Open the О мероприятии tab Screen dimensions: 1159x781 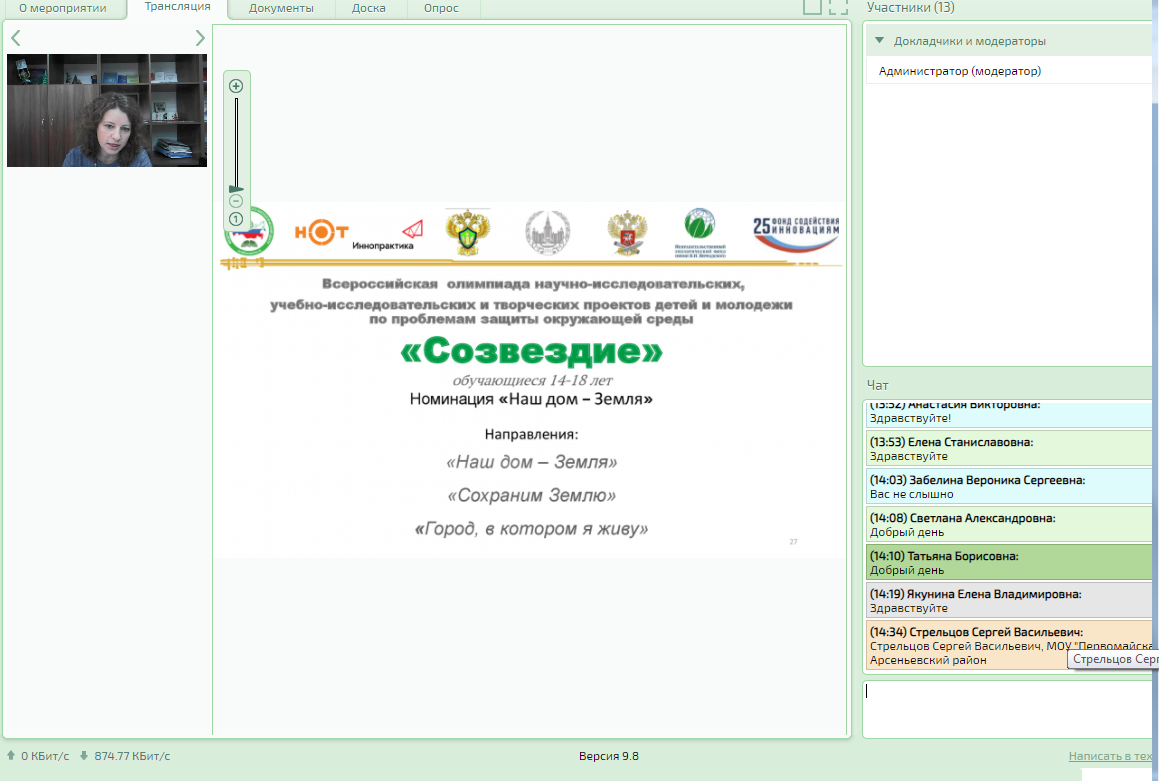63,8
